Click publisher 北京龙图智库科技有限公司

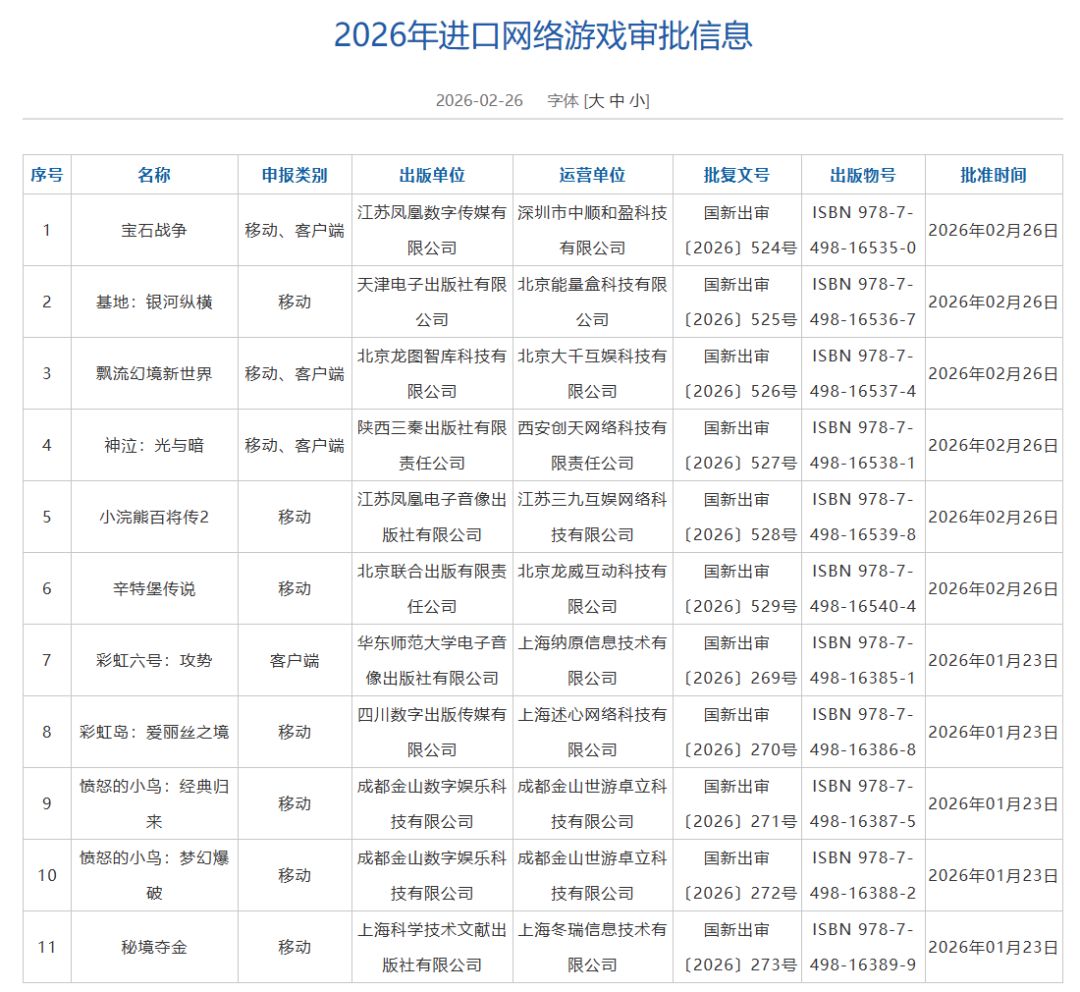pyautogui.click(x=432, y=373)
